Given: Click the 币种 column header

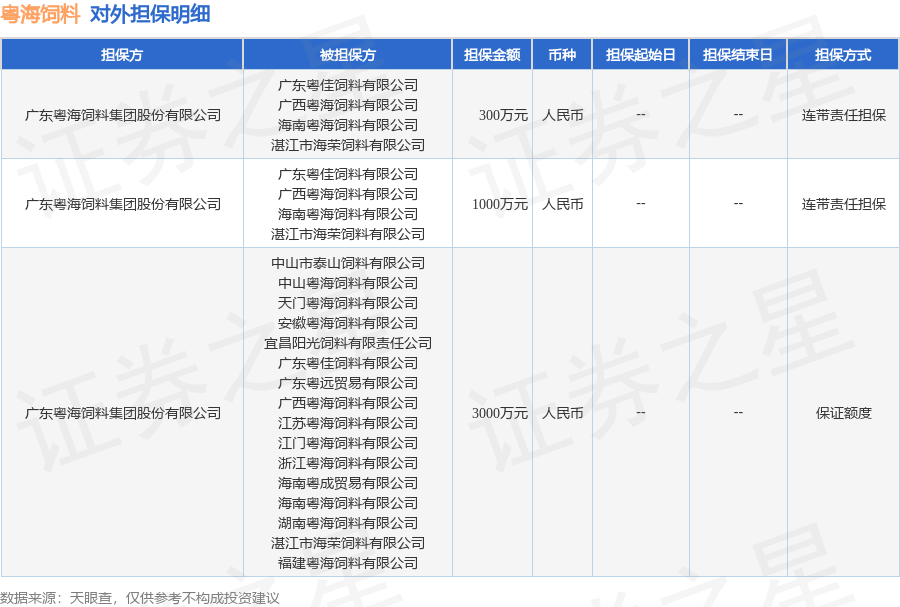Looking at the screenshot, I should tap(562, 55).
